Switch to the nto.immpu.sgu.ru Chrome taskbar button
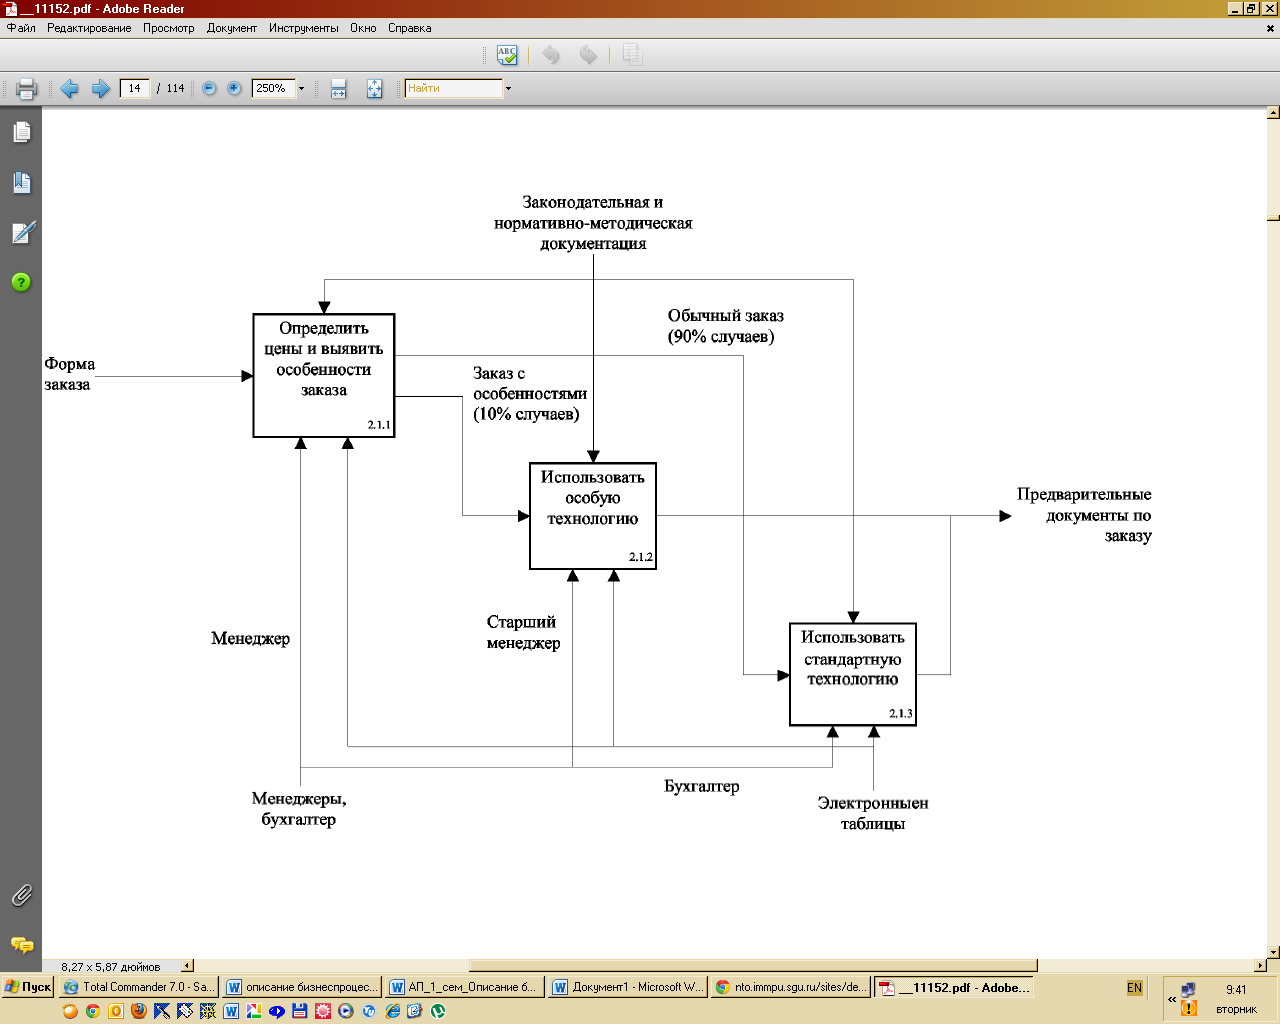 coord(791,987)
